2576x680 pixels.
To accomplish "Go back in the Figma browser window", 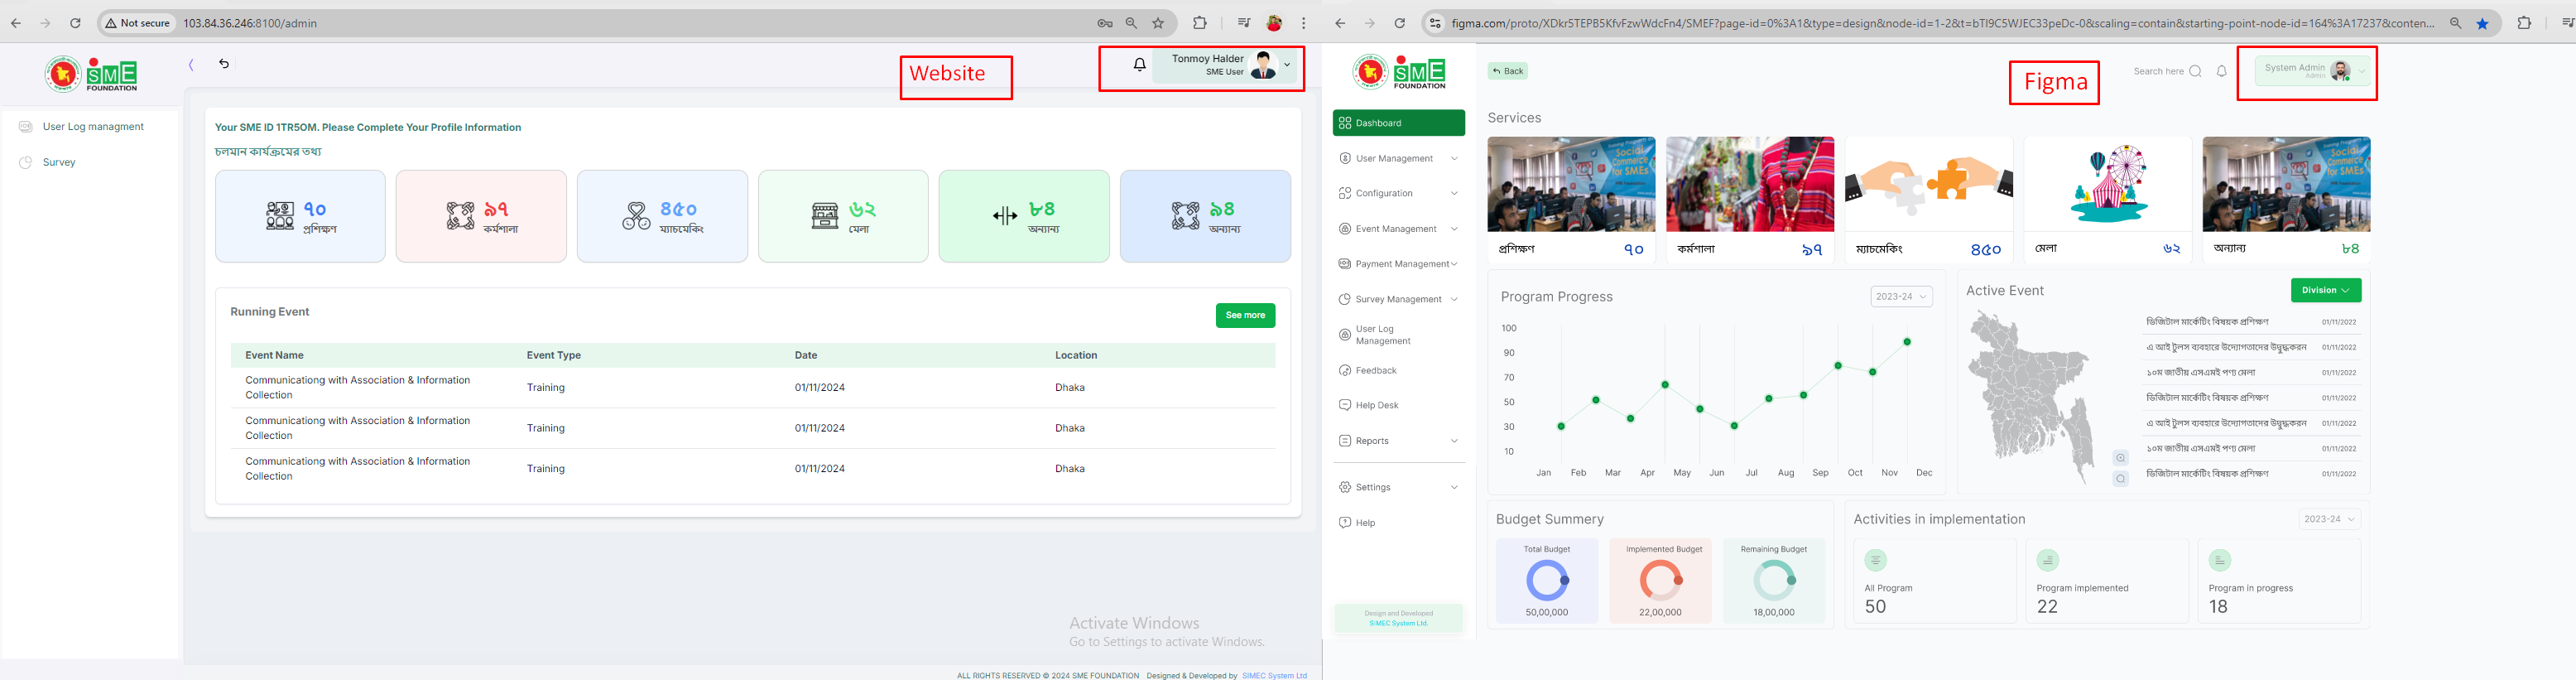I will click(x=1340, y=23).
